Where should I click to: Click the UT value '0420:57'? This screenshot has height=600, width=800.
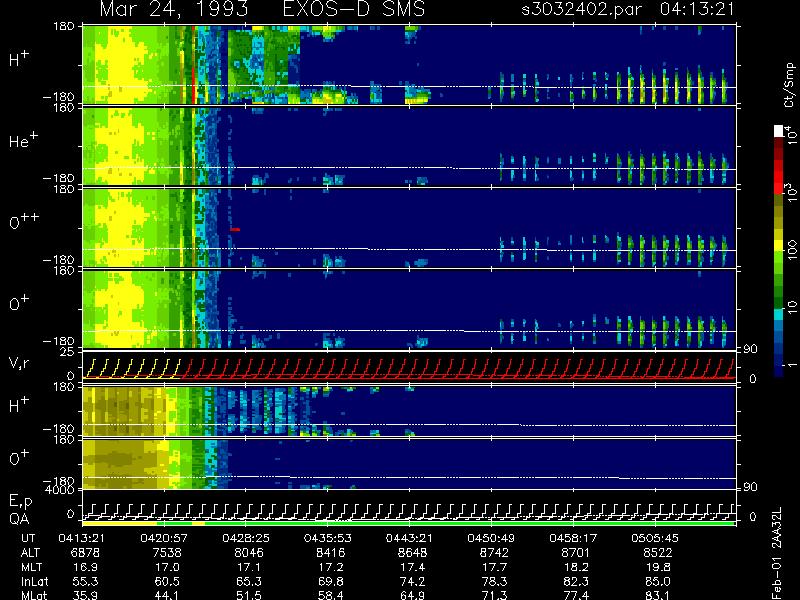click(164, 538)
